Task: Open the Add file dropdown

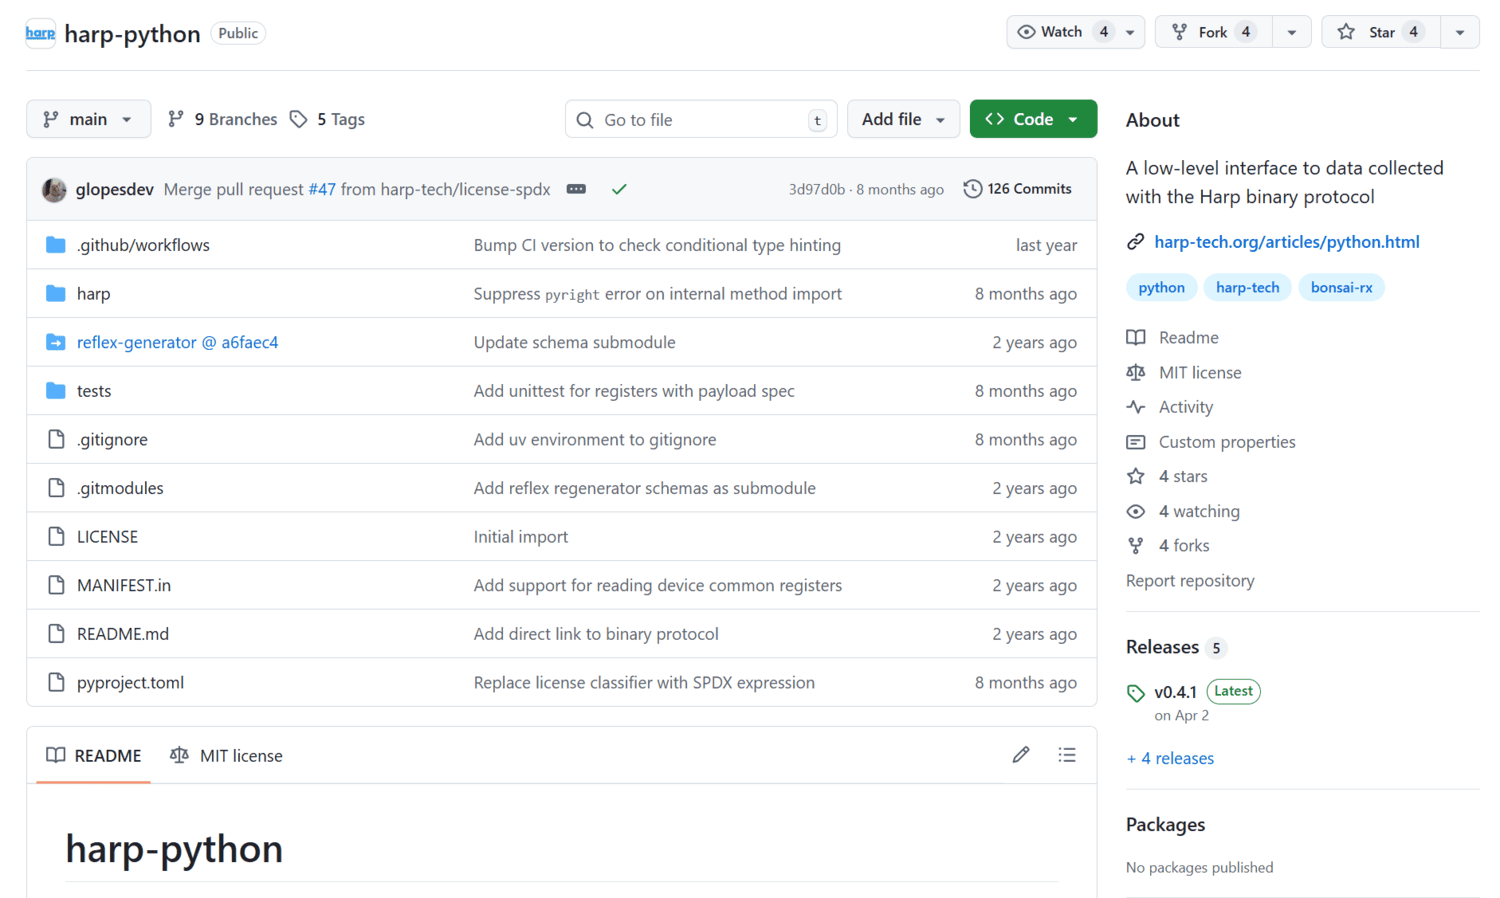Action: (x=903, y=119)
